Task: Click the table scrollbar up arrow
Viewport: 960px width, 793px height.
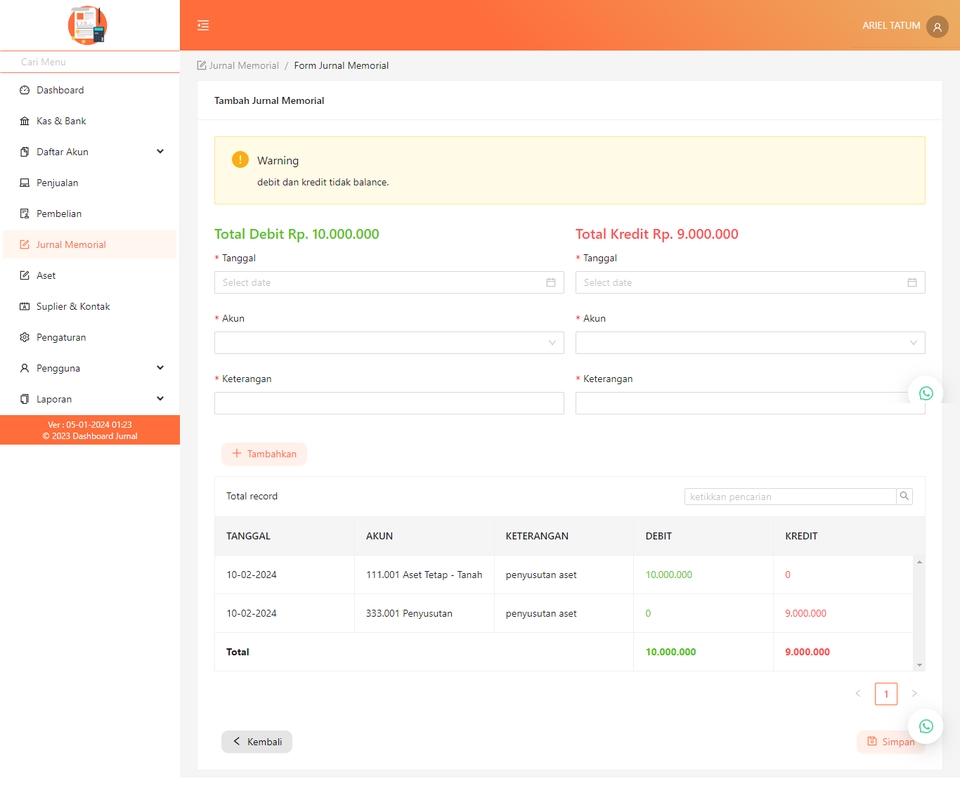Action: tap(919, 562)
